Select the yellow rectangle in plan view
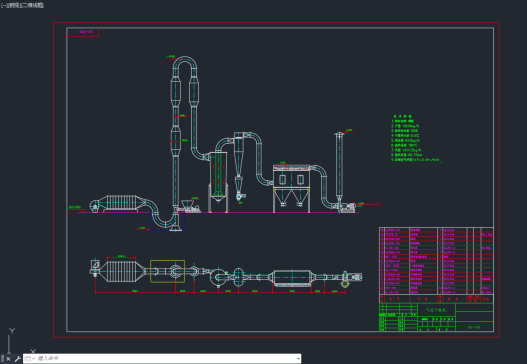Screen dimensions: 527x364 coord(167,271)
